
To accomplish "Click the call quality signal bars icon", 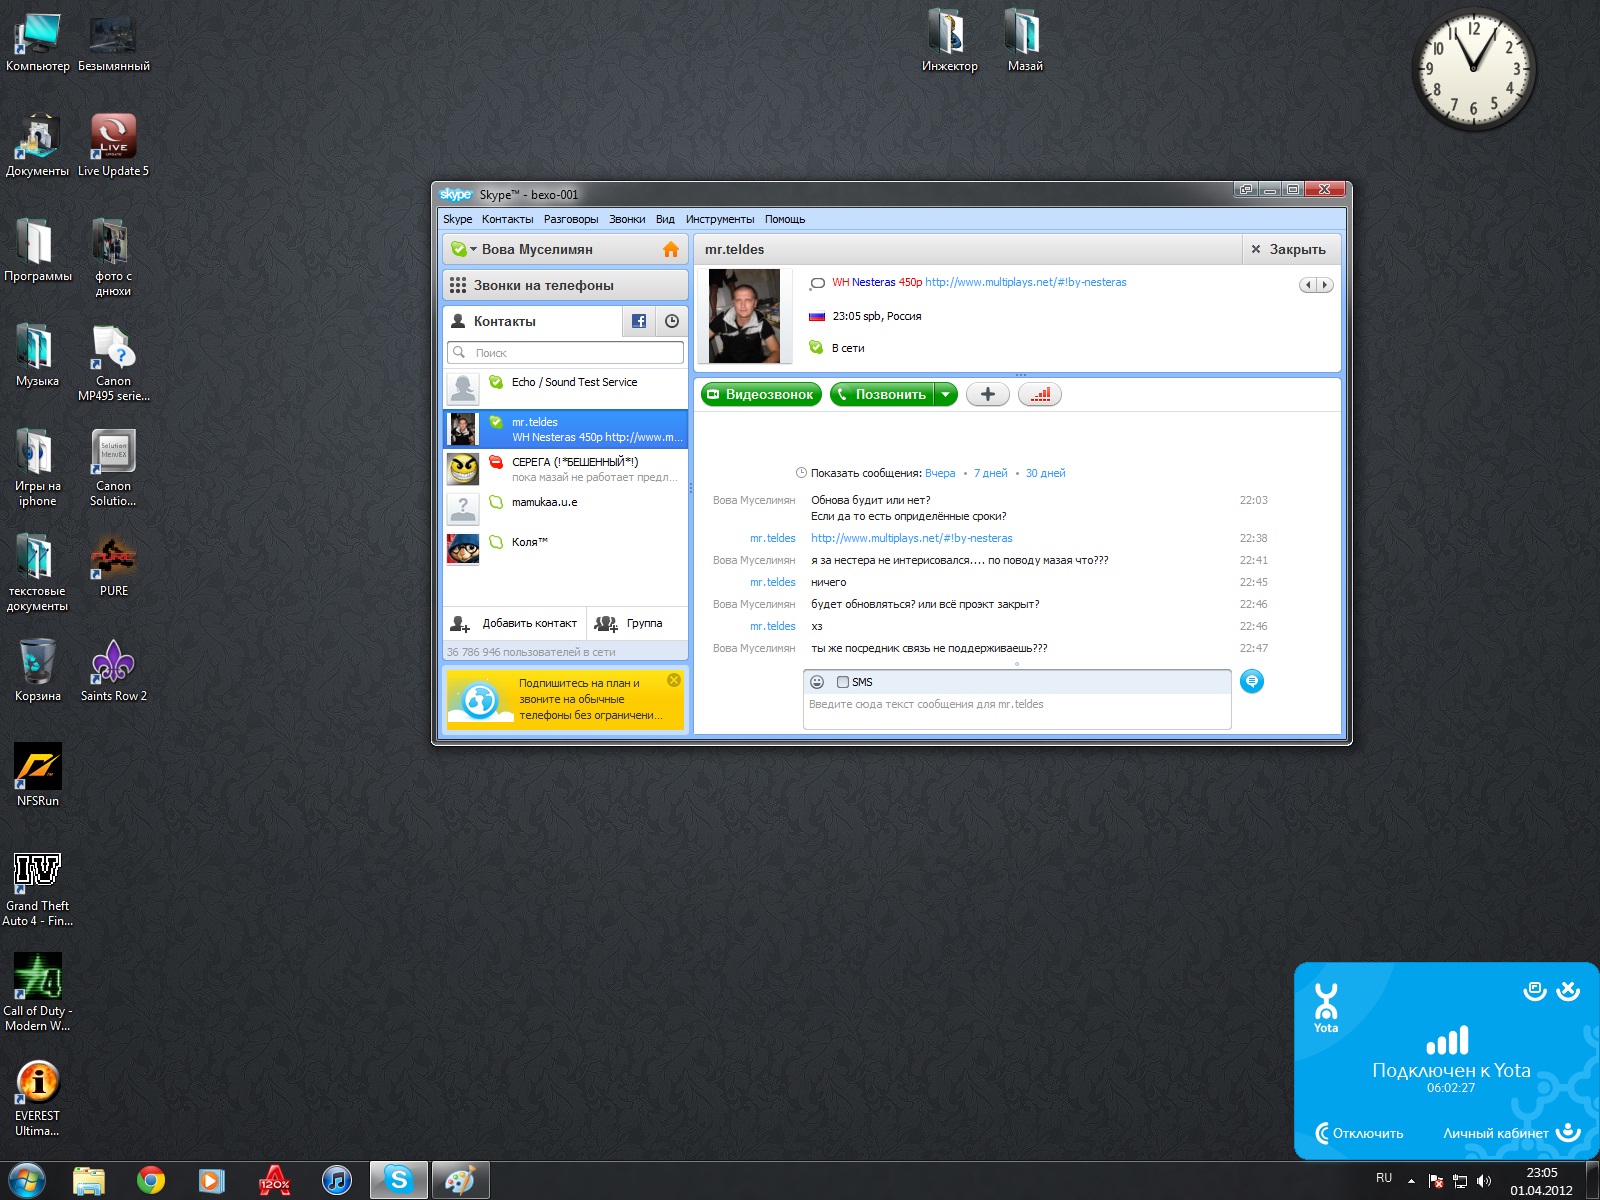I will pyautogui.click(x=1040, y=394).
